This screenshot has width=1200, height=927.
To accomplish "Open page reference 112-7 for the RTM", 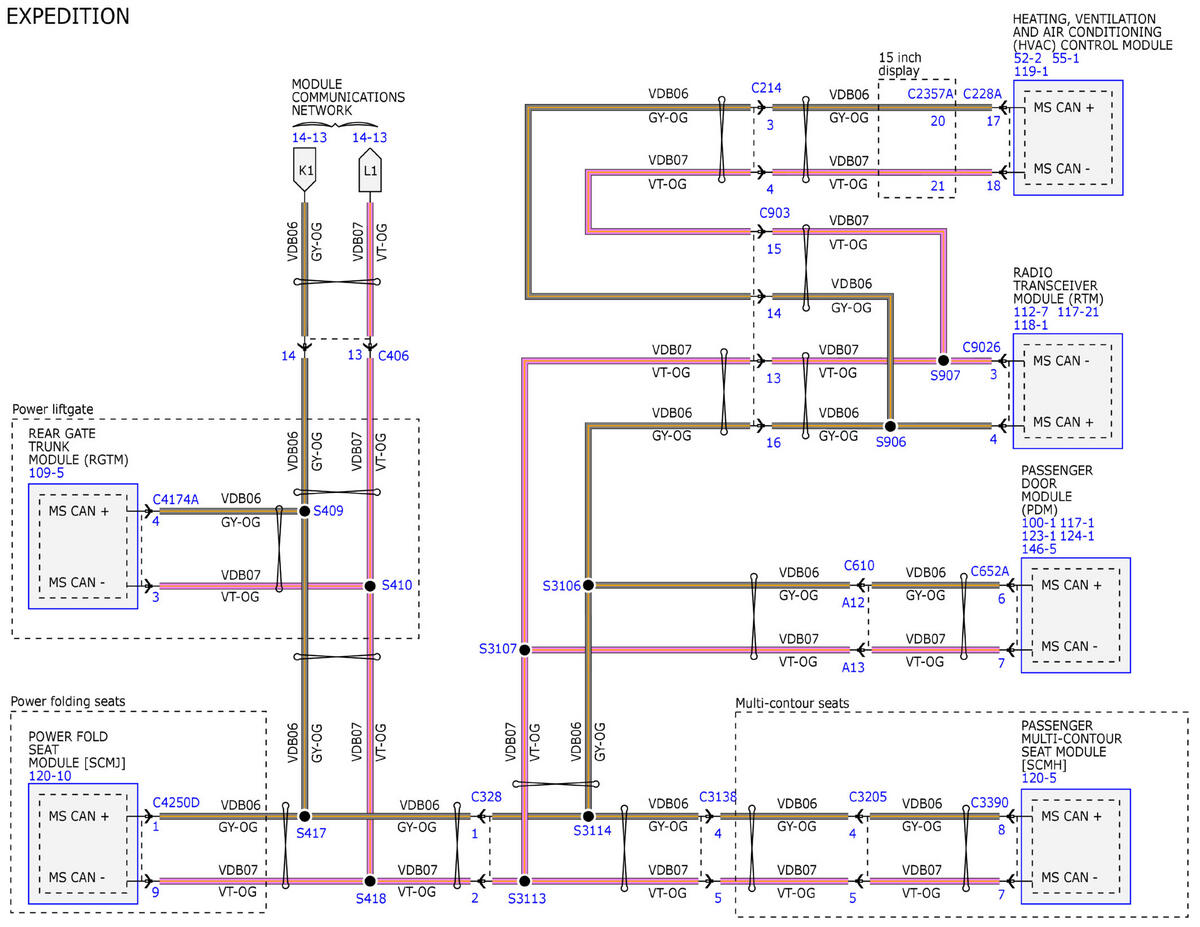I will pyautogui.click(x=1030, y=312).
